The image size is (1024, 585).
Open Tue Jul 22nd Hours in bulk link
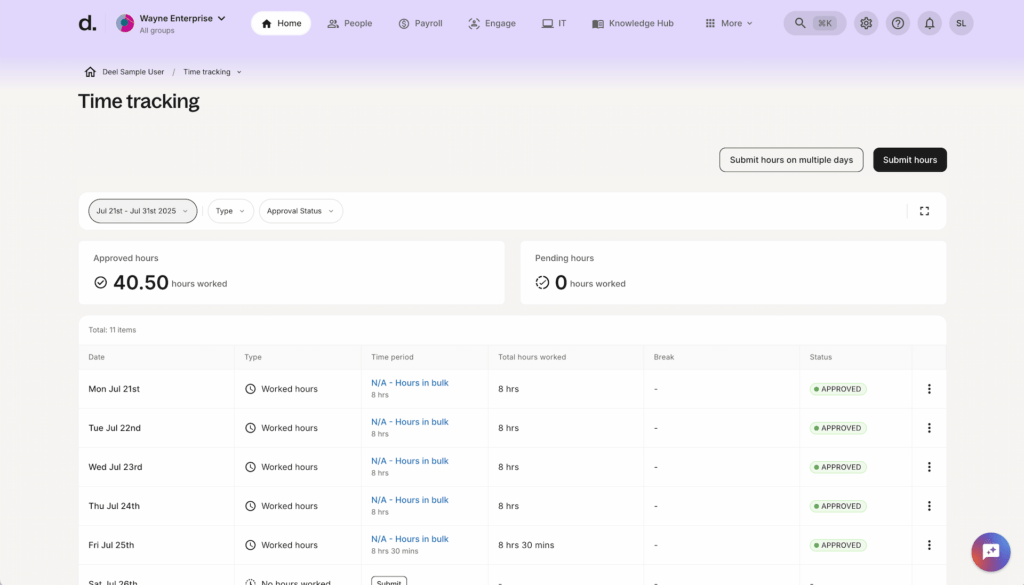pos(410,422)
